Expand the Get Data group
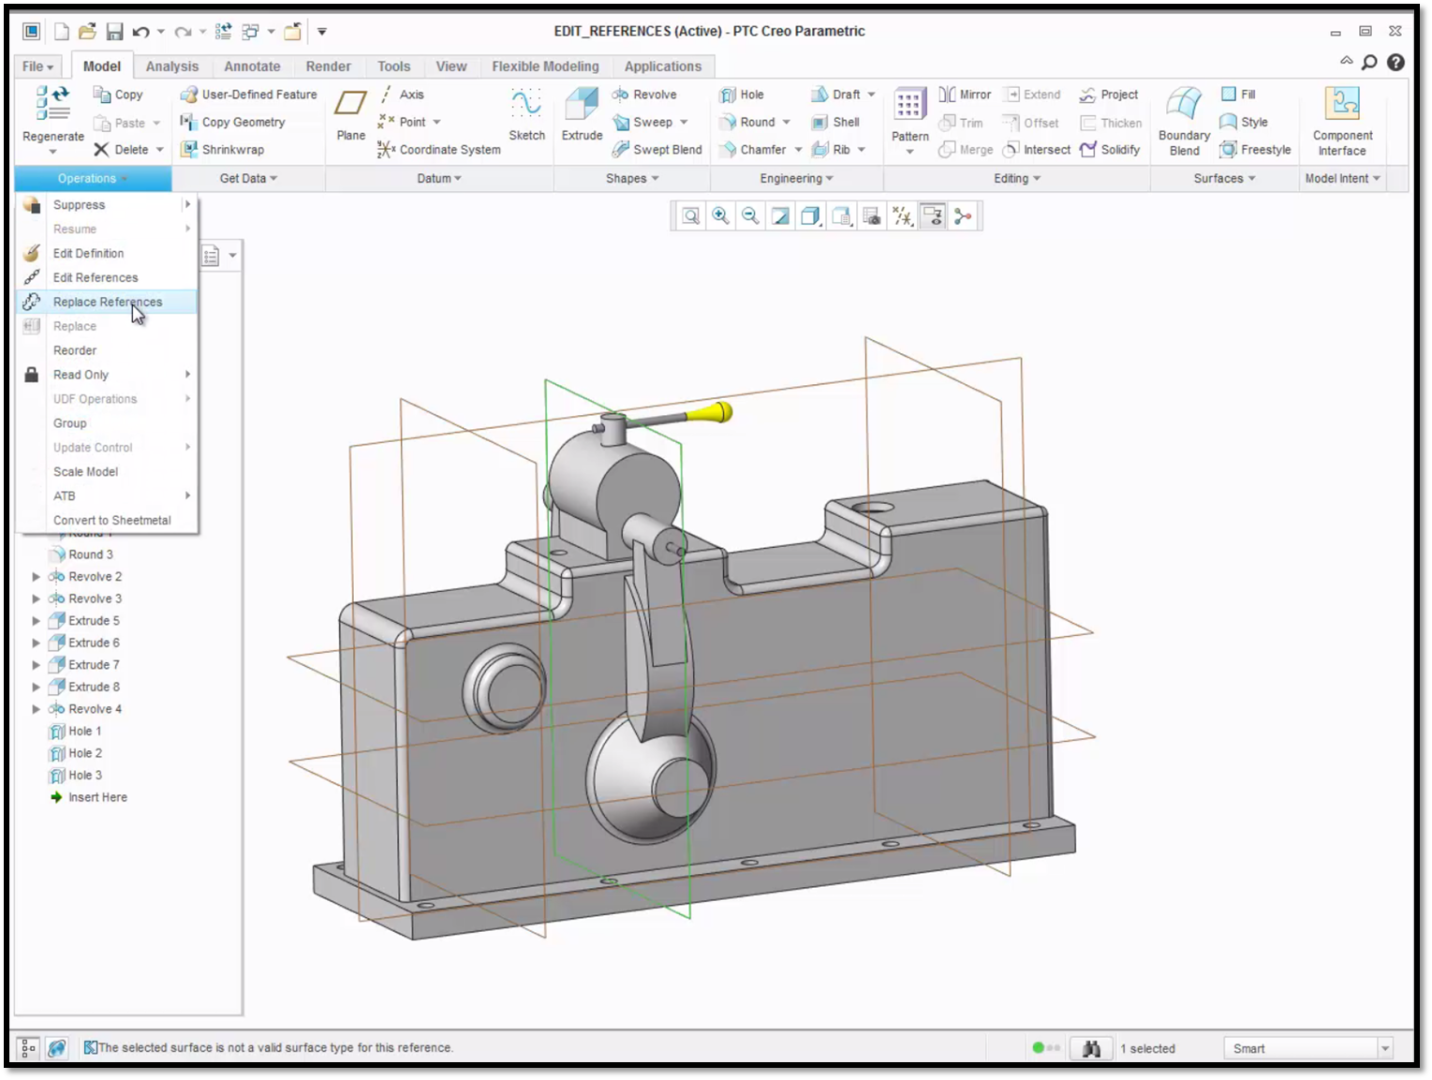Screen dimensions: 1432x1080 (249, 179)
